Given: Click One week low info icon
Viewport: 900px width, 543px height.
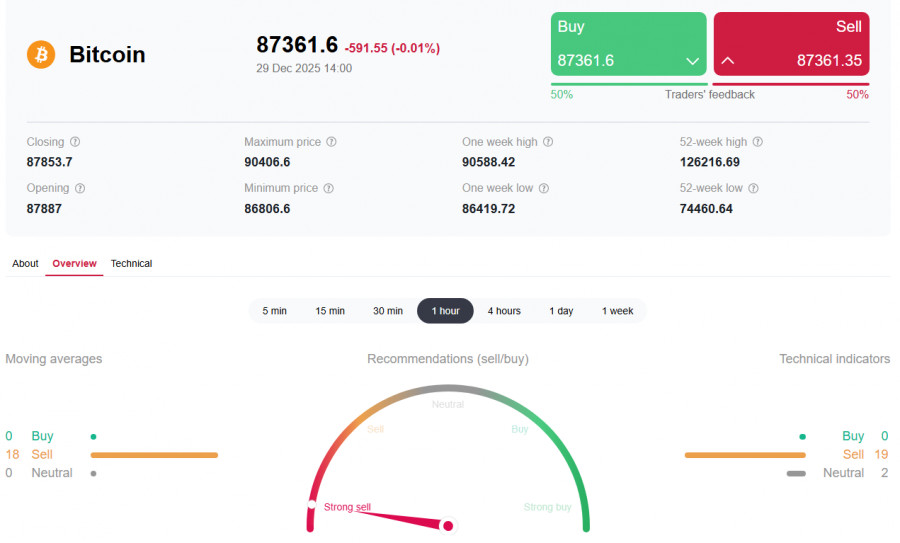Looking at the screenshot, I should (x=544, y=188).
